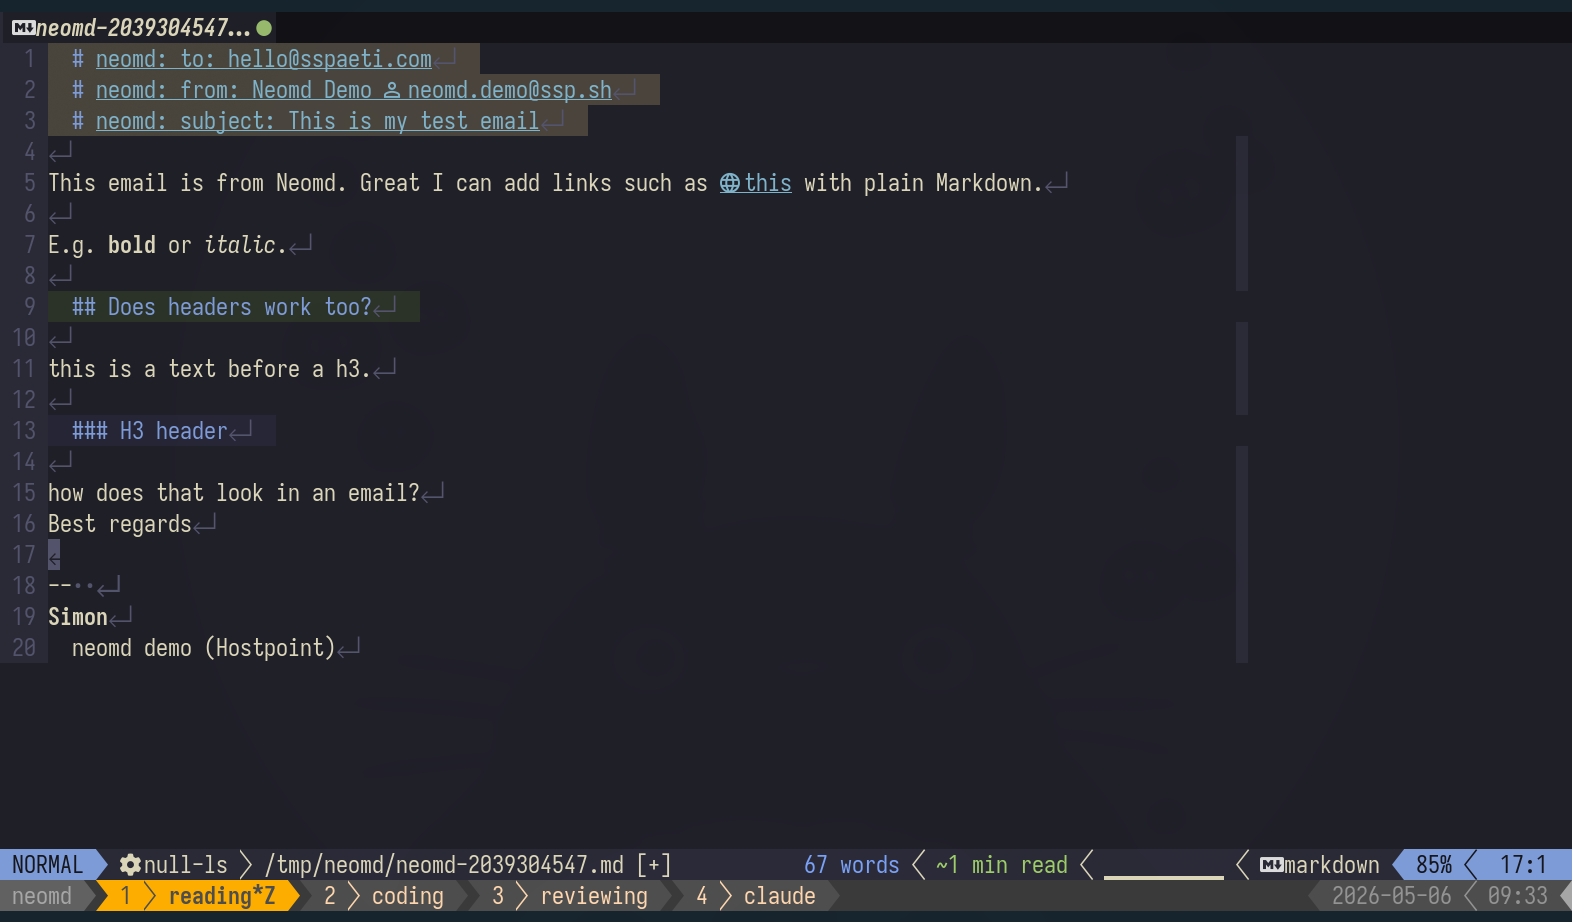Open the neomd-2039304547 buffer tab
Screen dimensions: 1572x922
pos(138,28)
